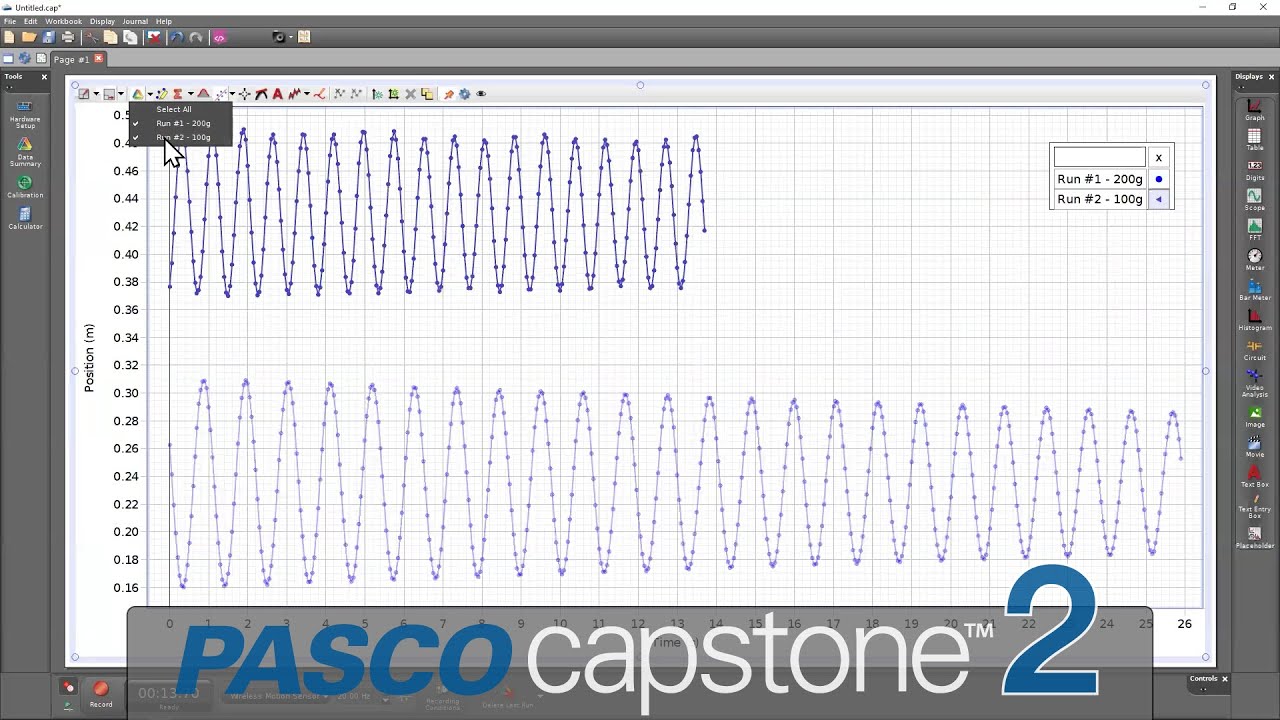This screenshot has height=720, width=1280.
Task: Add an Image display
Action: 1254,416
